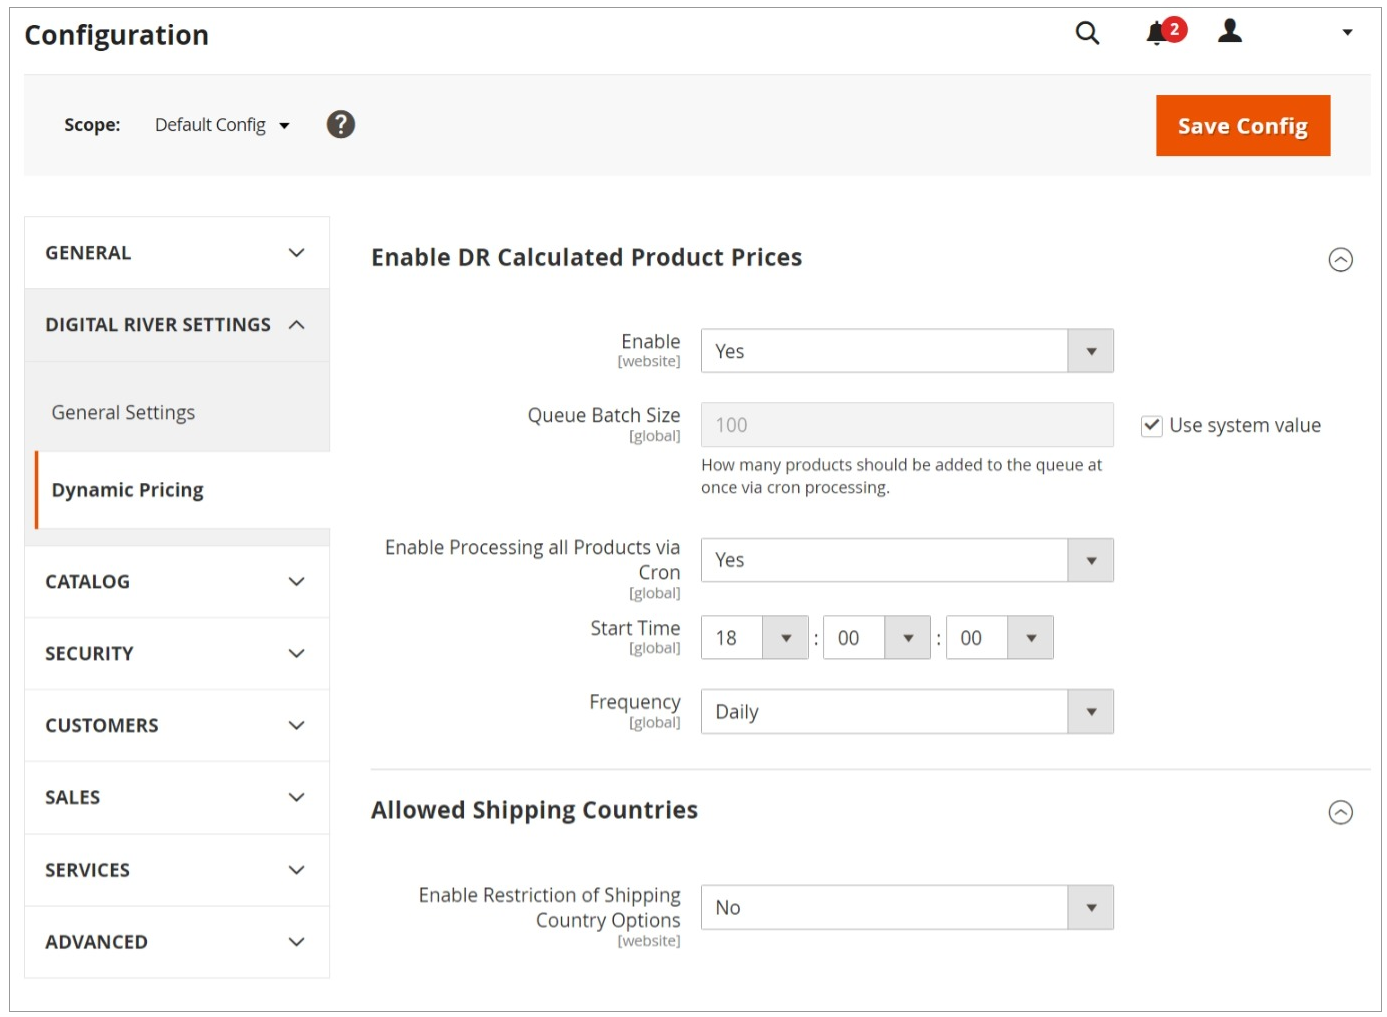Select the Dynamic Pricing menu item
The width and height of the screenshot is (1387, 1017).
point(128,490)
